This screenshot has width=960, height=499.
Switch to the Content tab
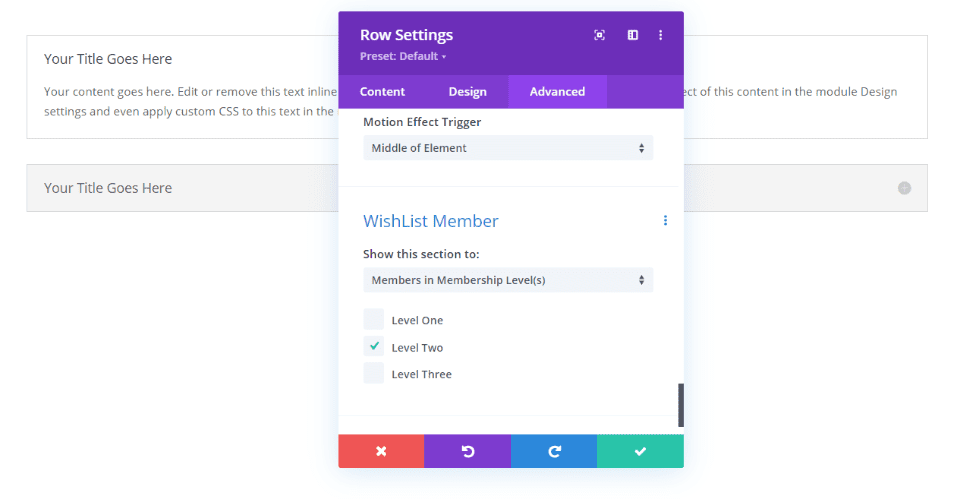382,92
